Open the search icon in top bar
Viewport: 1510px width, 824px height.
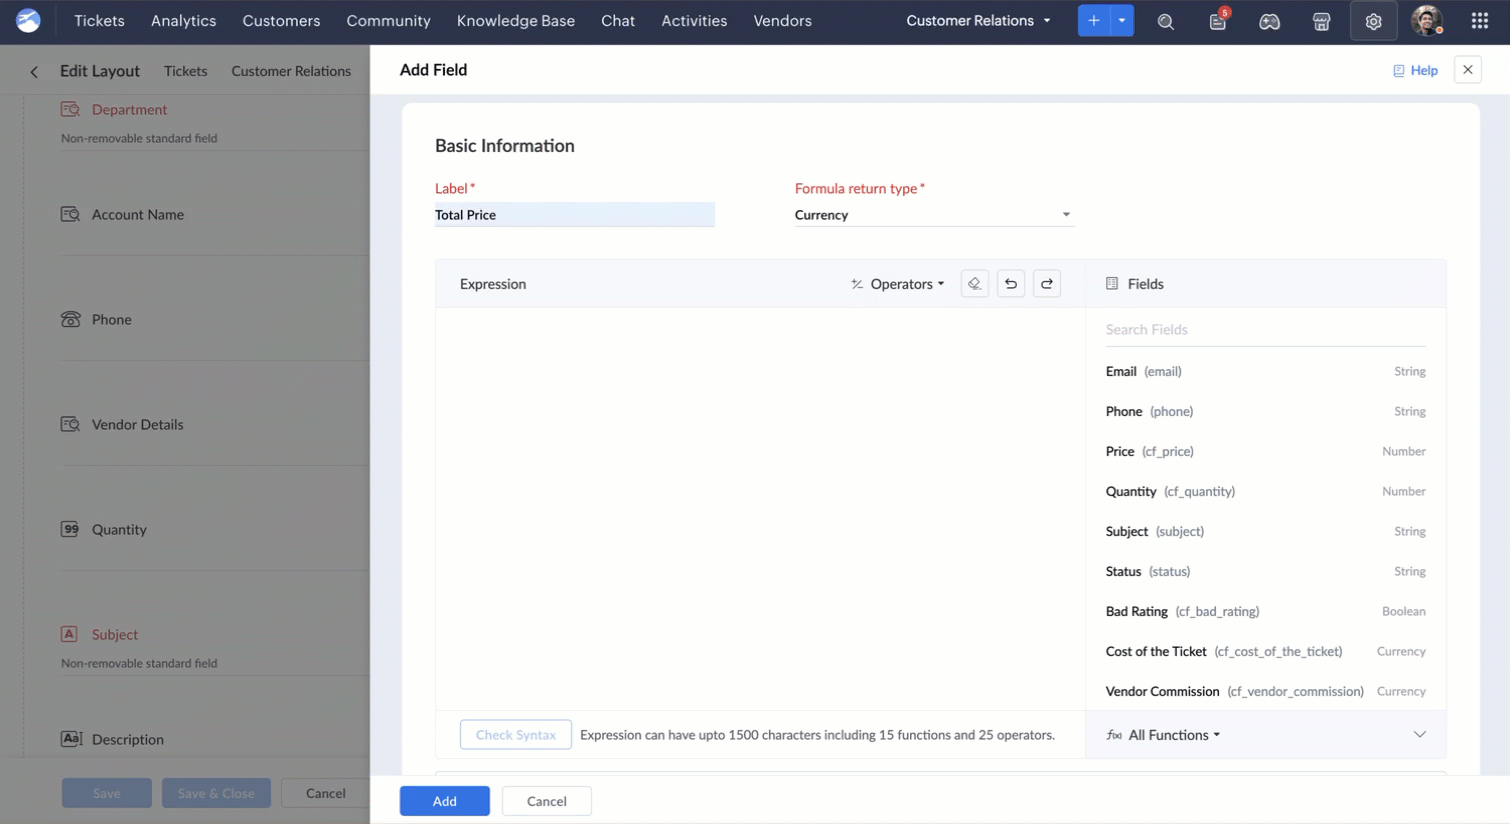tap(1165, 21)
